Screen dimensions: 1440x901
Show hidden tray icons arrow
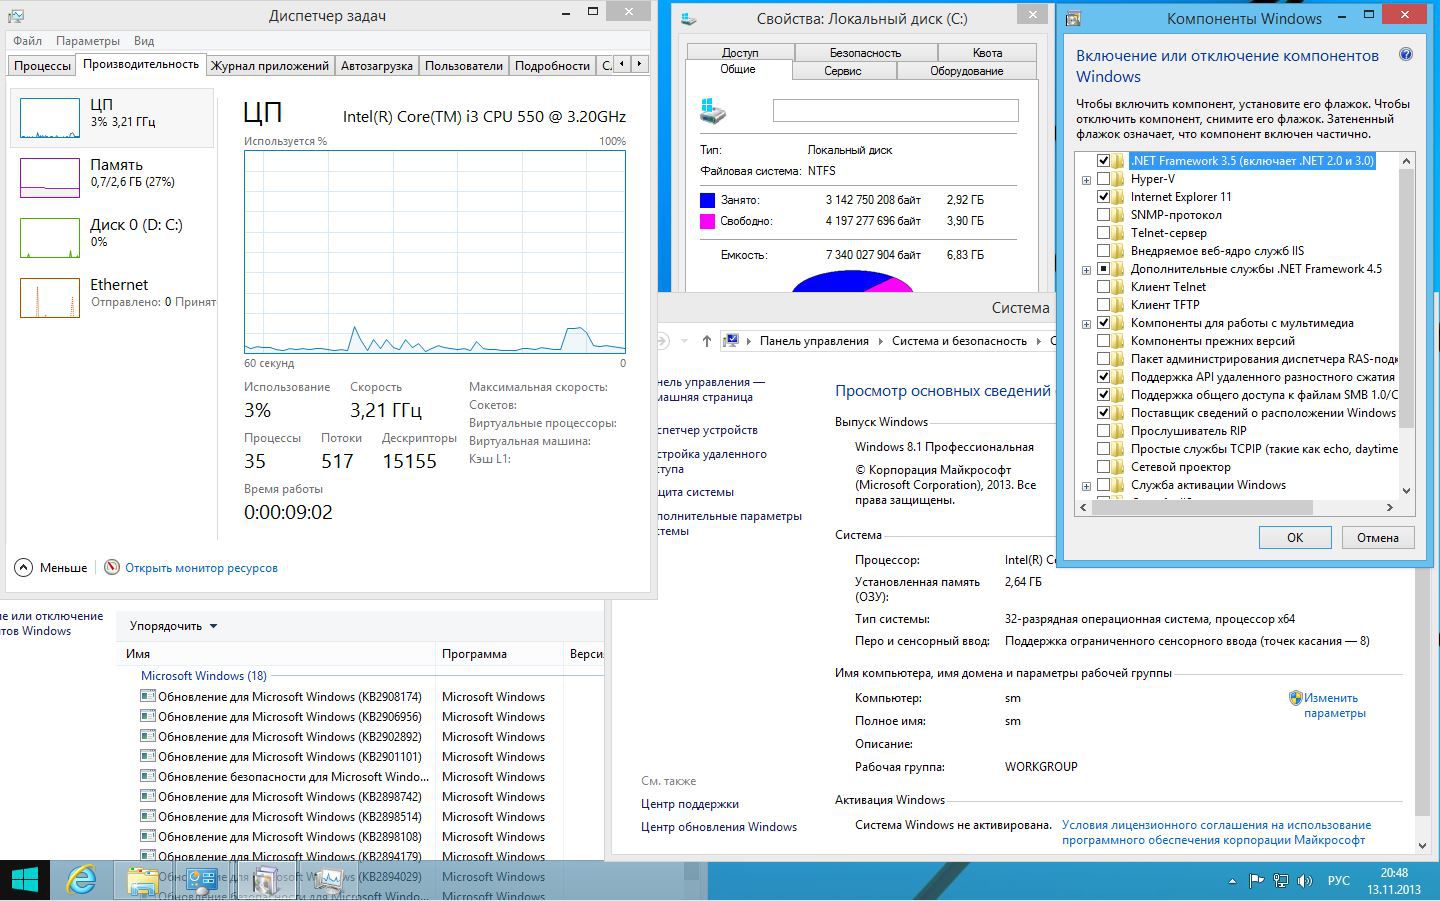1232,881
